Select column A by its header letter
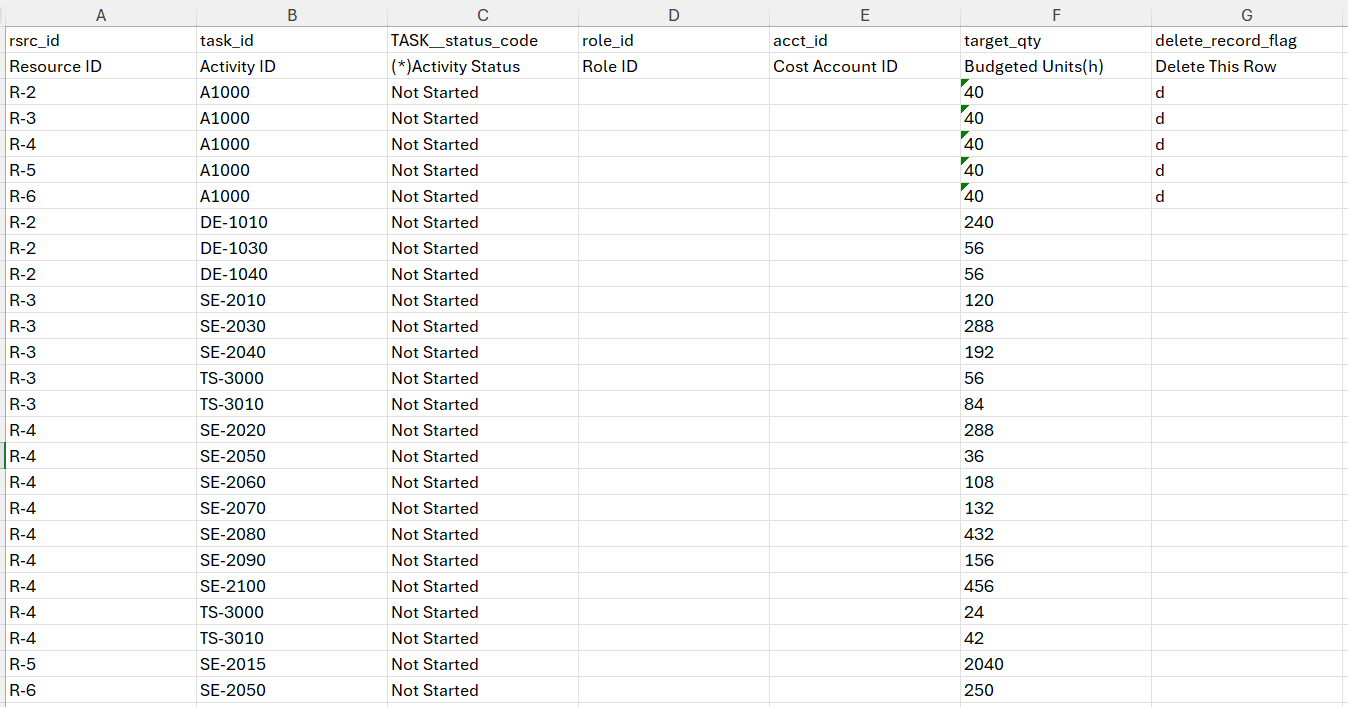 point(100,15)
